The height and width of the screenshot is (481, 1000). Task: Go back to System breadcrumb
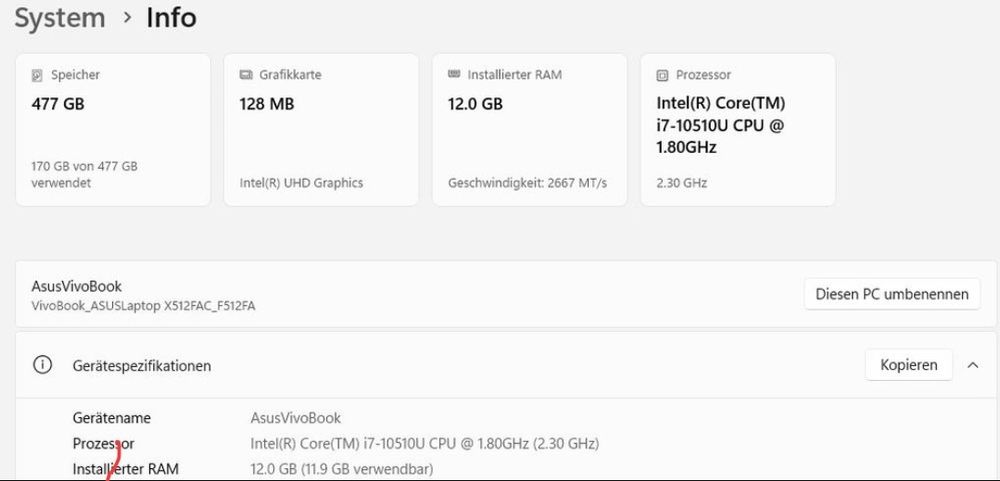[x=59, y=17]
